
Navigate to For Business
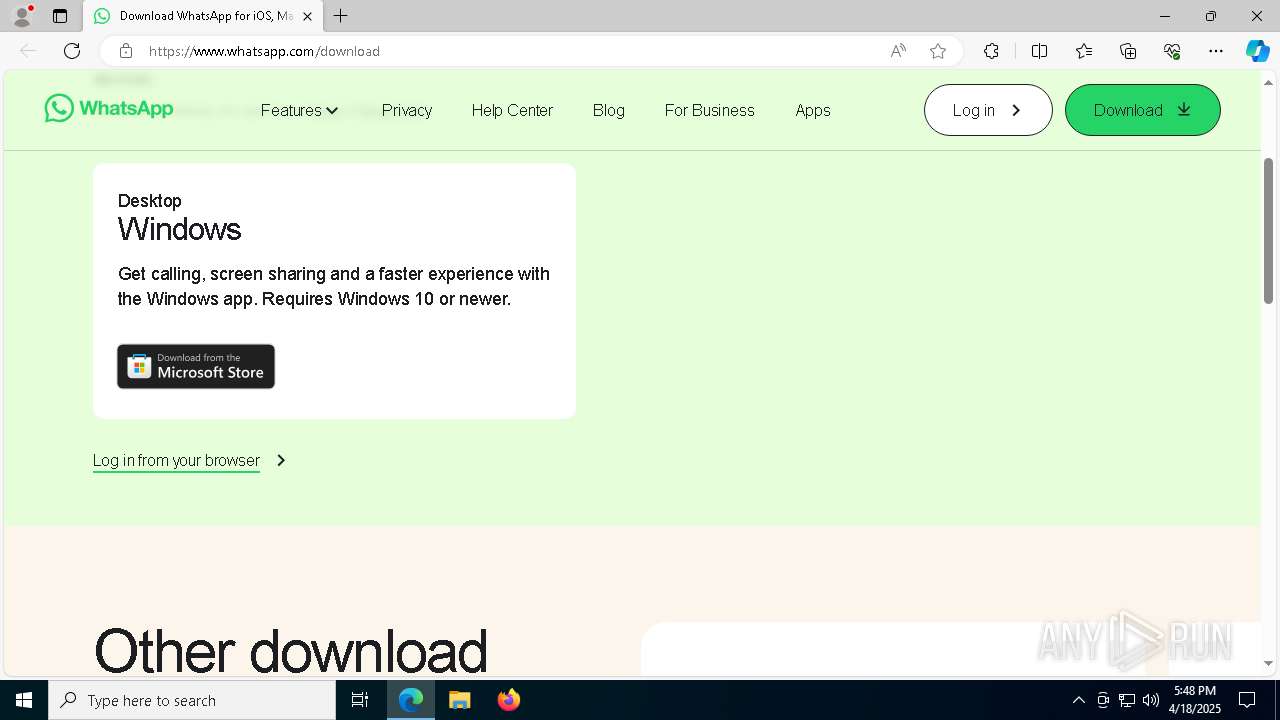point(710,110)
